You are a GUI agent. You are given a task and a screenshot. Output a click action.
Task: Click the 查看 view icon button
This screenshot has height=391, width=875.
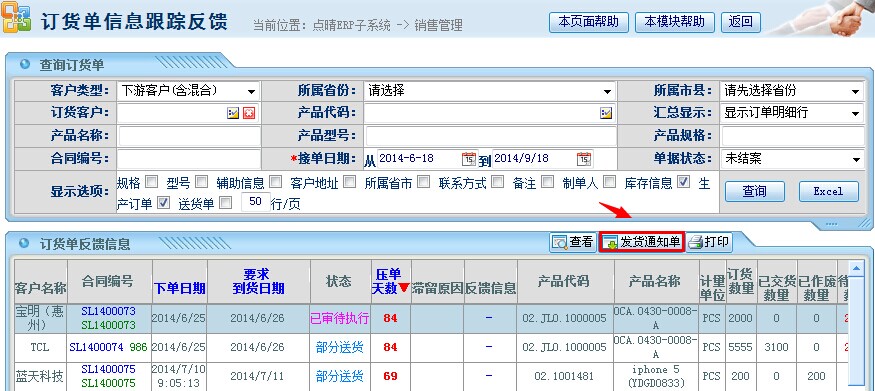(x=573, y=242)
